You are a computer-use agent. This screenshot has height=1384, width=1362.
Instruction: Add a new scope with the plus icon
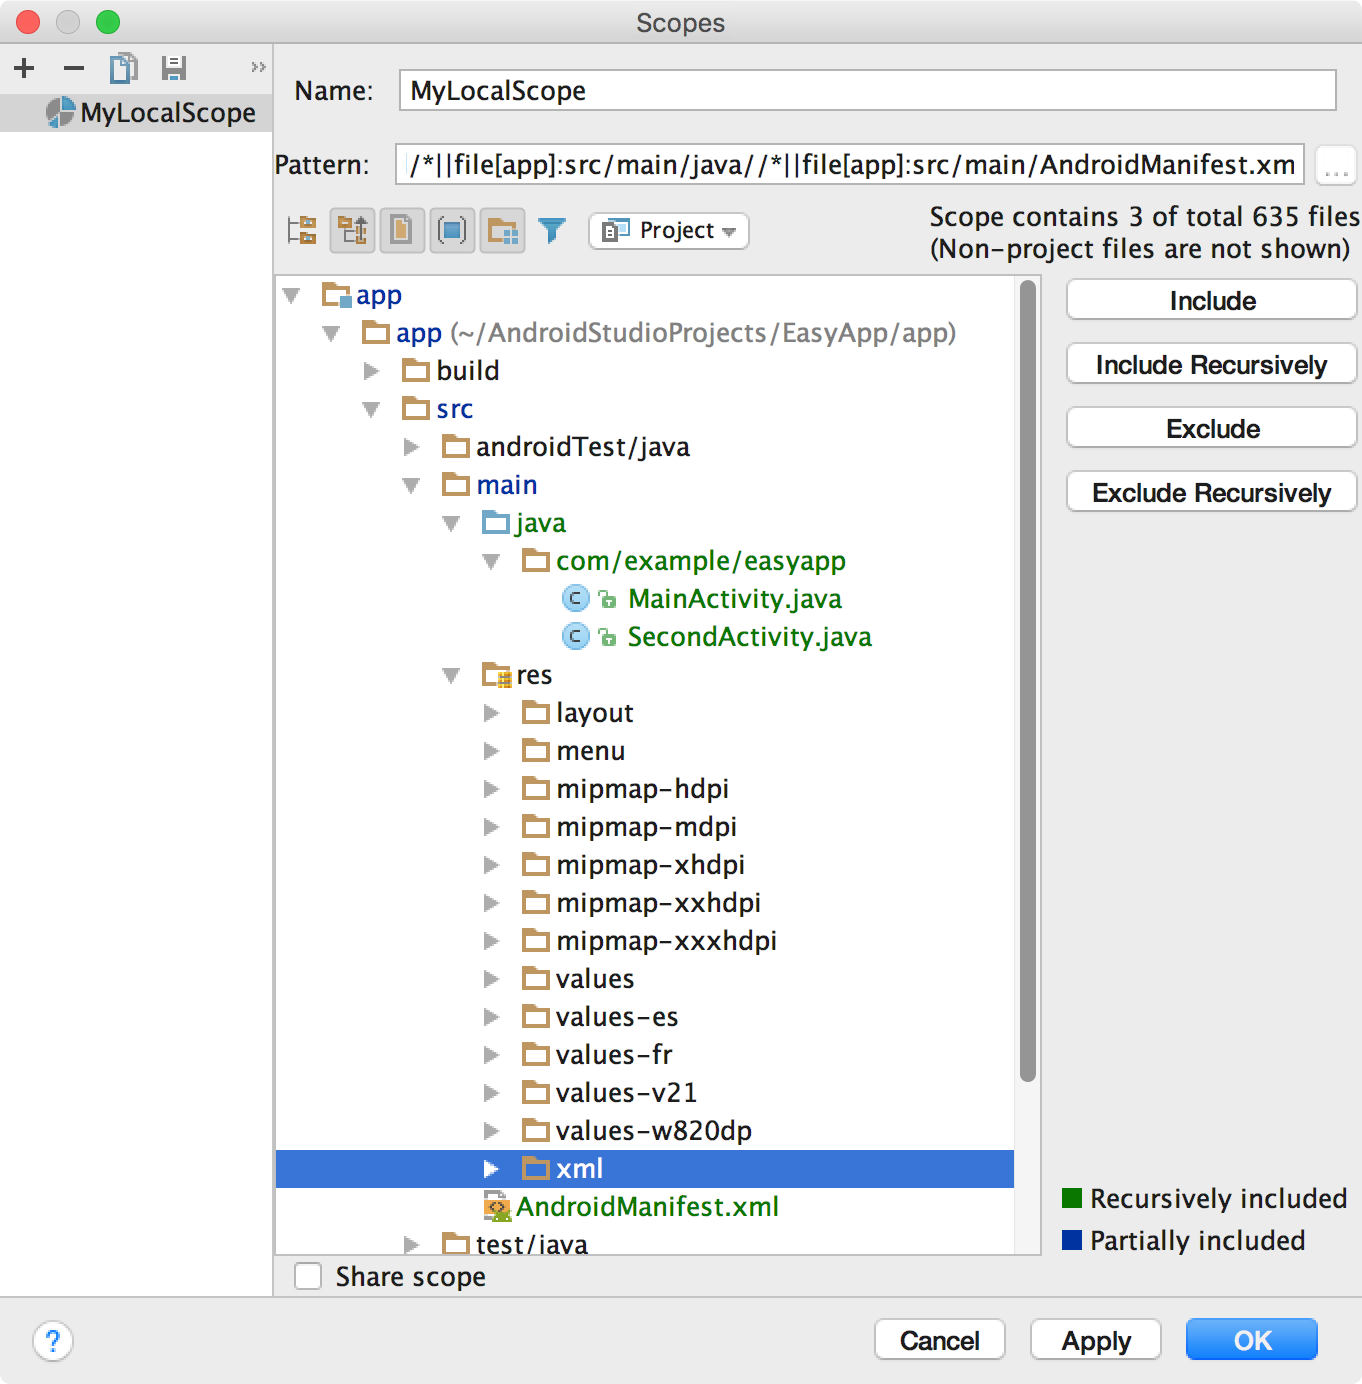click(24, 67)
